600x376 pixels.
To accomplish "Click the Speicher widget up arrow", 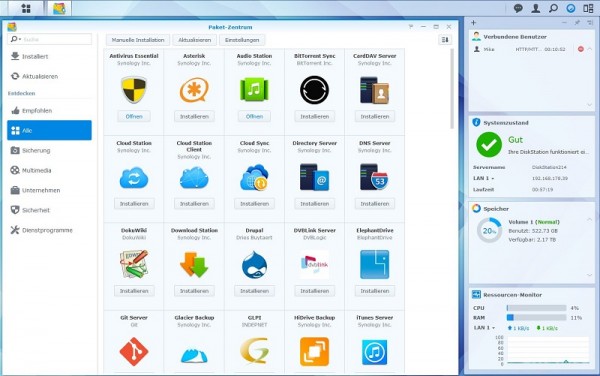I will (590, 219).
